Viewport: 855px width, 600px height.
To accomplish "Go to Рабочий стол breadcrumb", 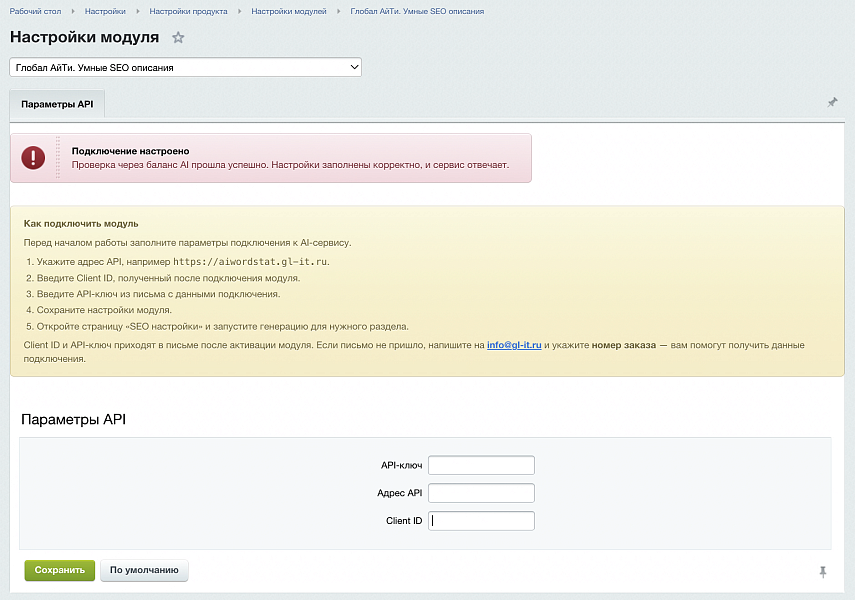I will [x=35, y=11].
